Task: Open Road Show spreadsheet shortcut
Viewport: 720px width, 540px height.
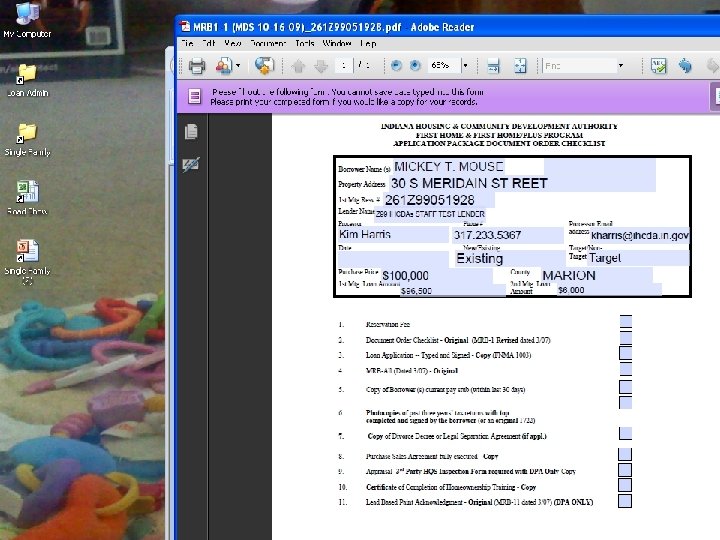Action: tap(27, 198)
